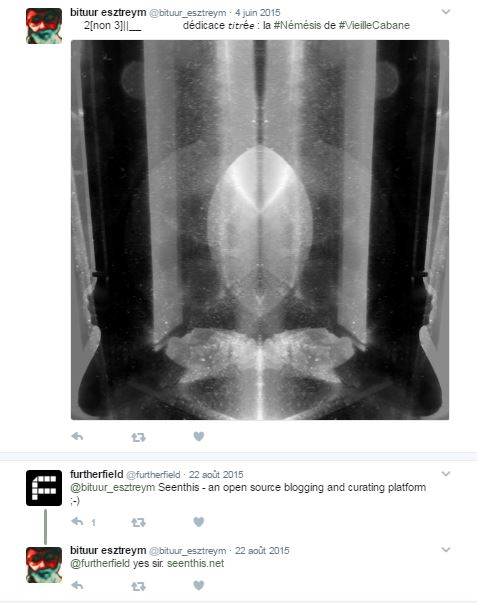This screenshot has height=603, width=477.
Task: Open furtherfield's profile avatar
Action: click(x=44, y=488)
